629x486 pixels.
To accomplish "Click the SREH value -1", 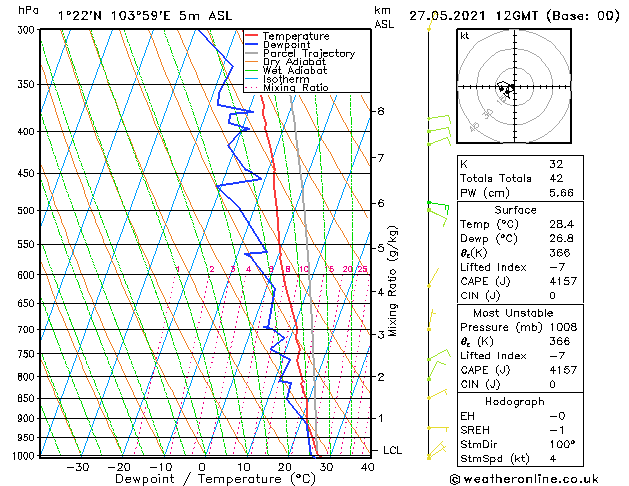I will (x=557, y=430).
